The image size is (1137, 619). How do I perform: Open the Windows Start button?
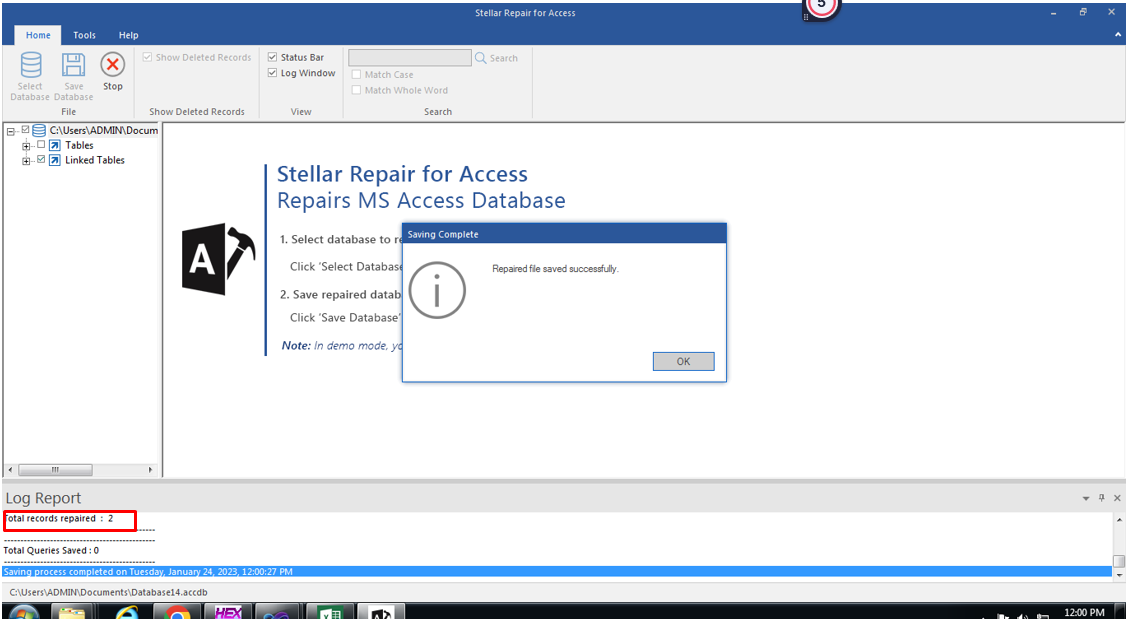pos(23,612)
